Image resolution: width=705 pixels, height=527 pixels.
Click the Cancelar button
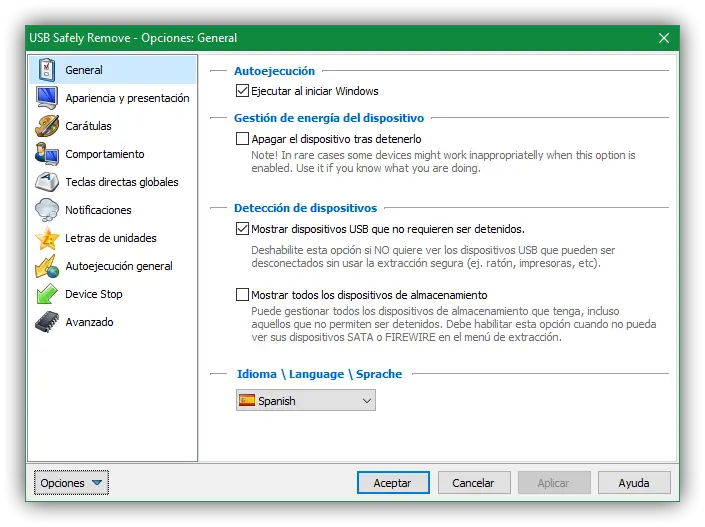pyautogui.click(x=474, y=483)
